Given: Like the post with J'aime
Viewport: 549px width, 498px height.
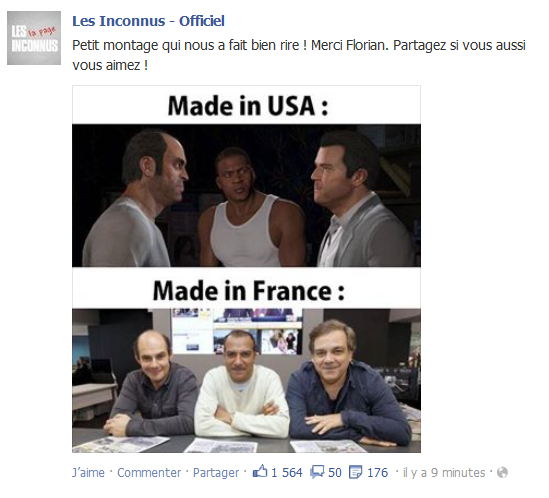Looking at the screenshot, I should [x=88, y=472].
